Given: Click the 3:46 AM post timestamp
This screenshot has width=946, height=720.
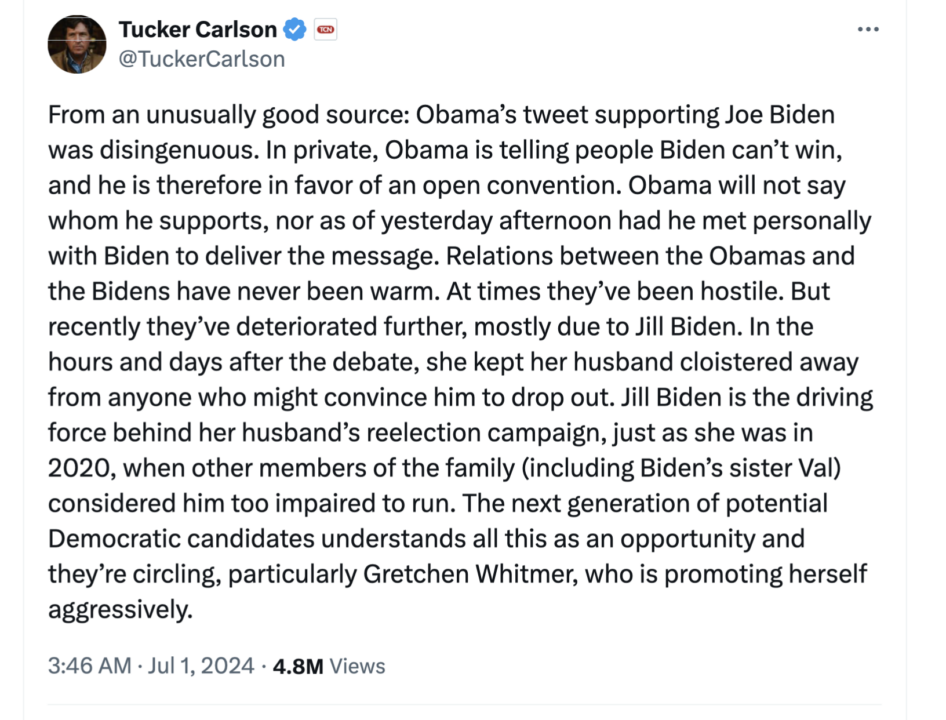Looking at the screenshot, I should 88,665.
